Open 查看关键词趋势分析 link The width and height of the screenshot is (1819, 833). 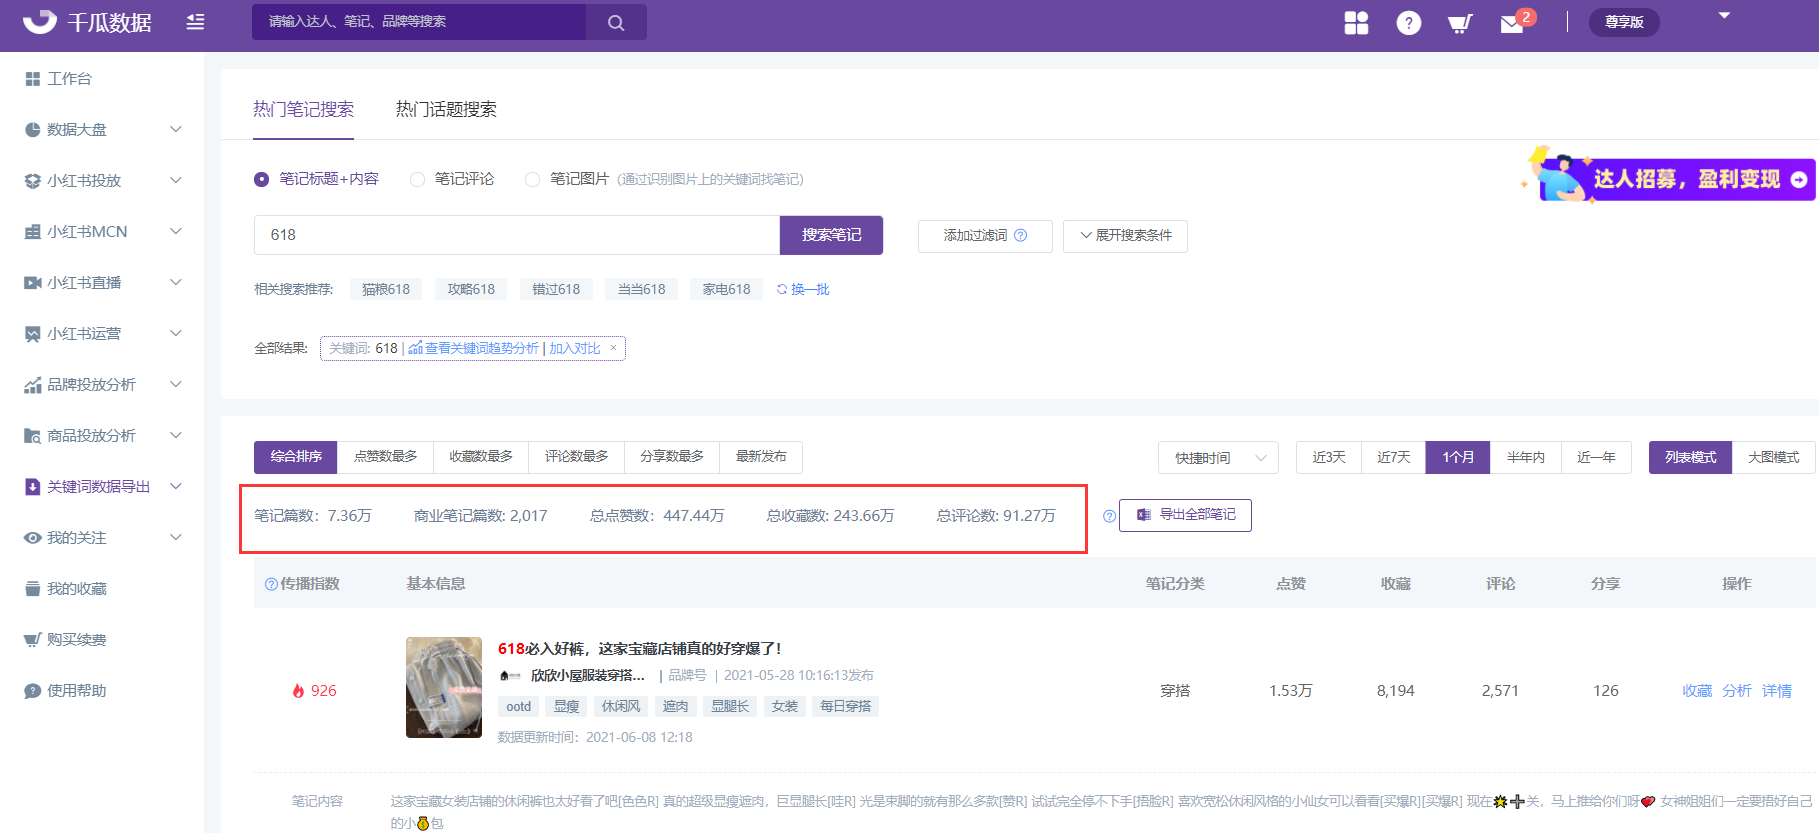coord(474,348)
